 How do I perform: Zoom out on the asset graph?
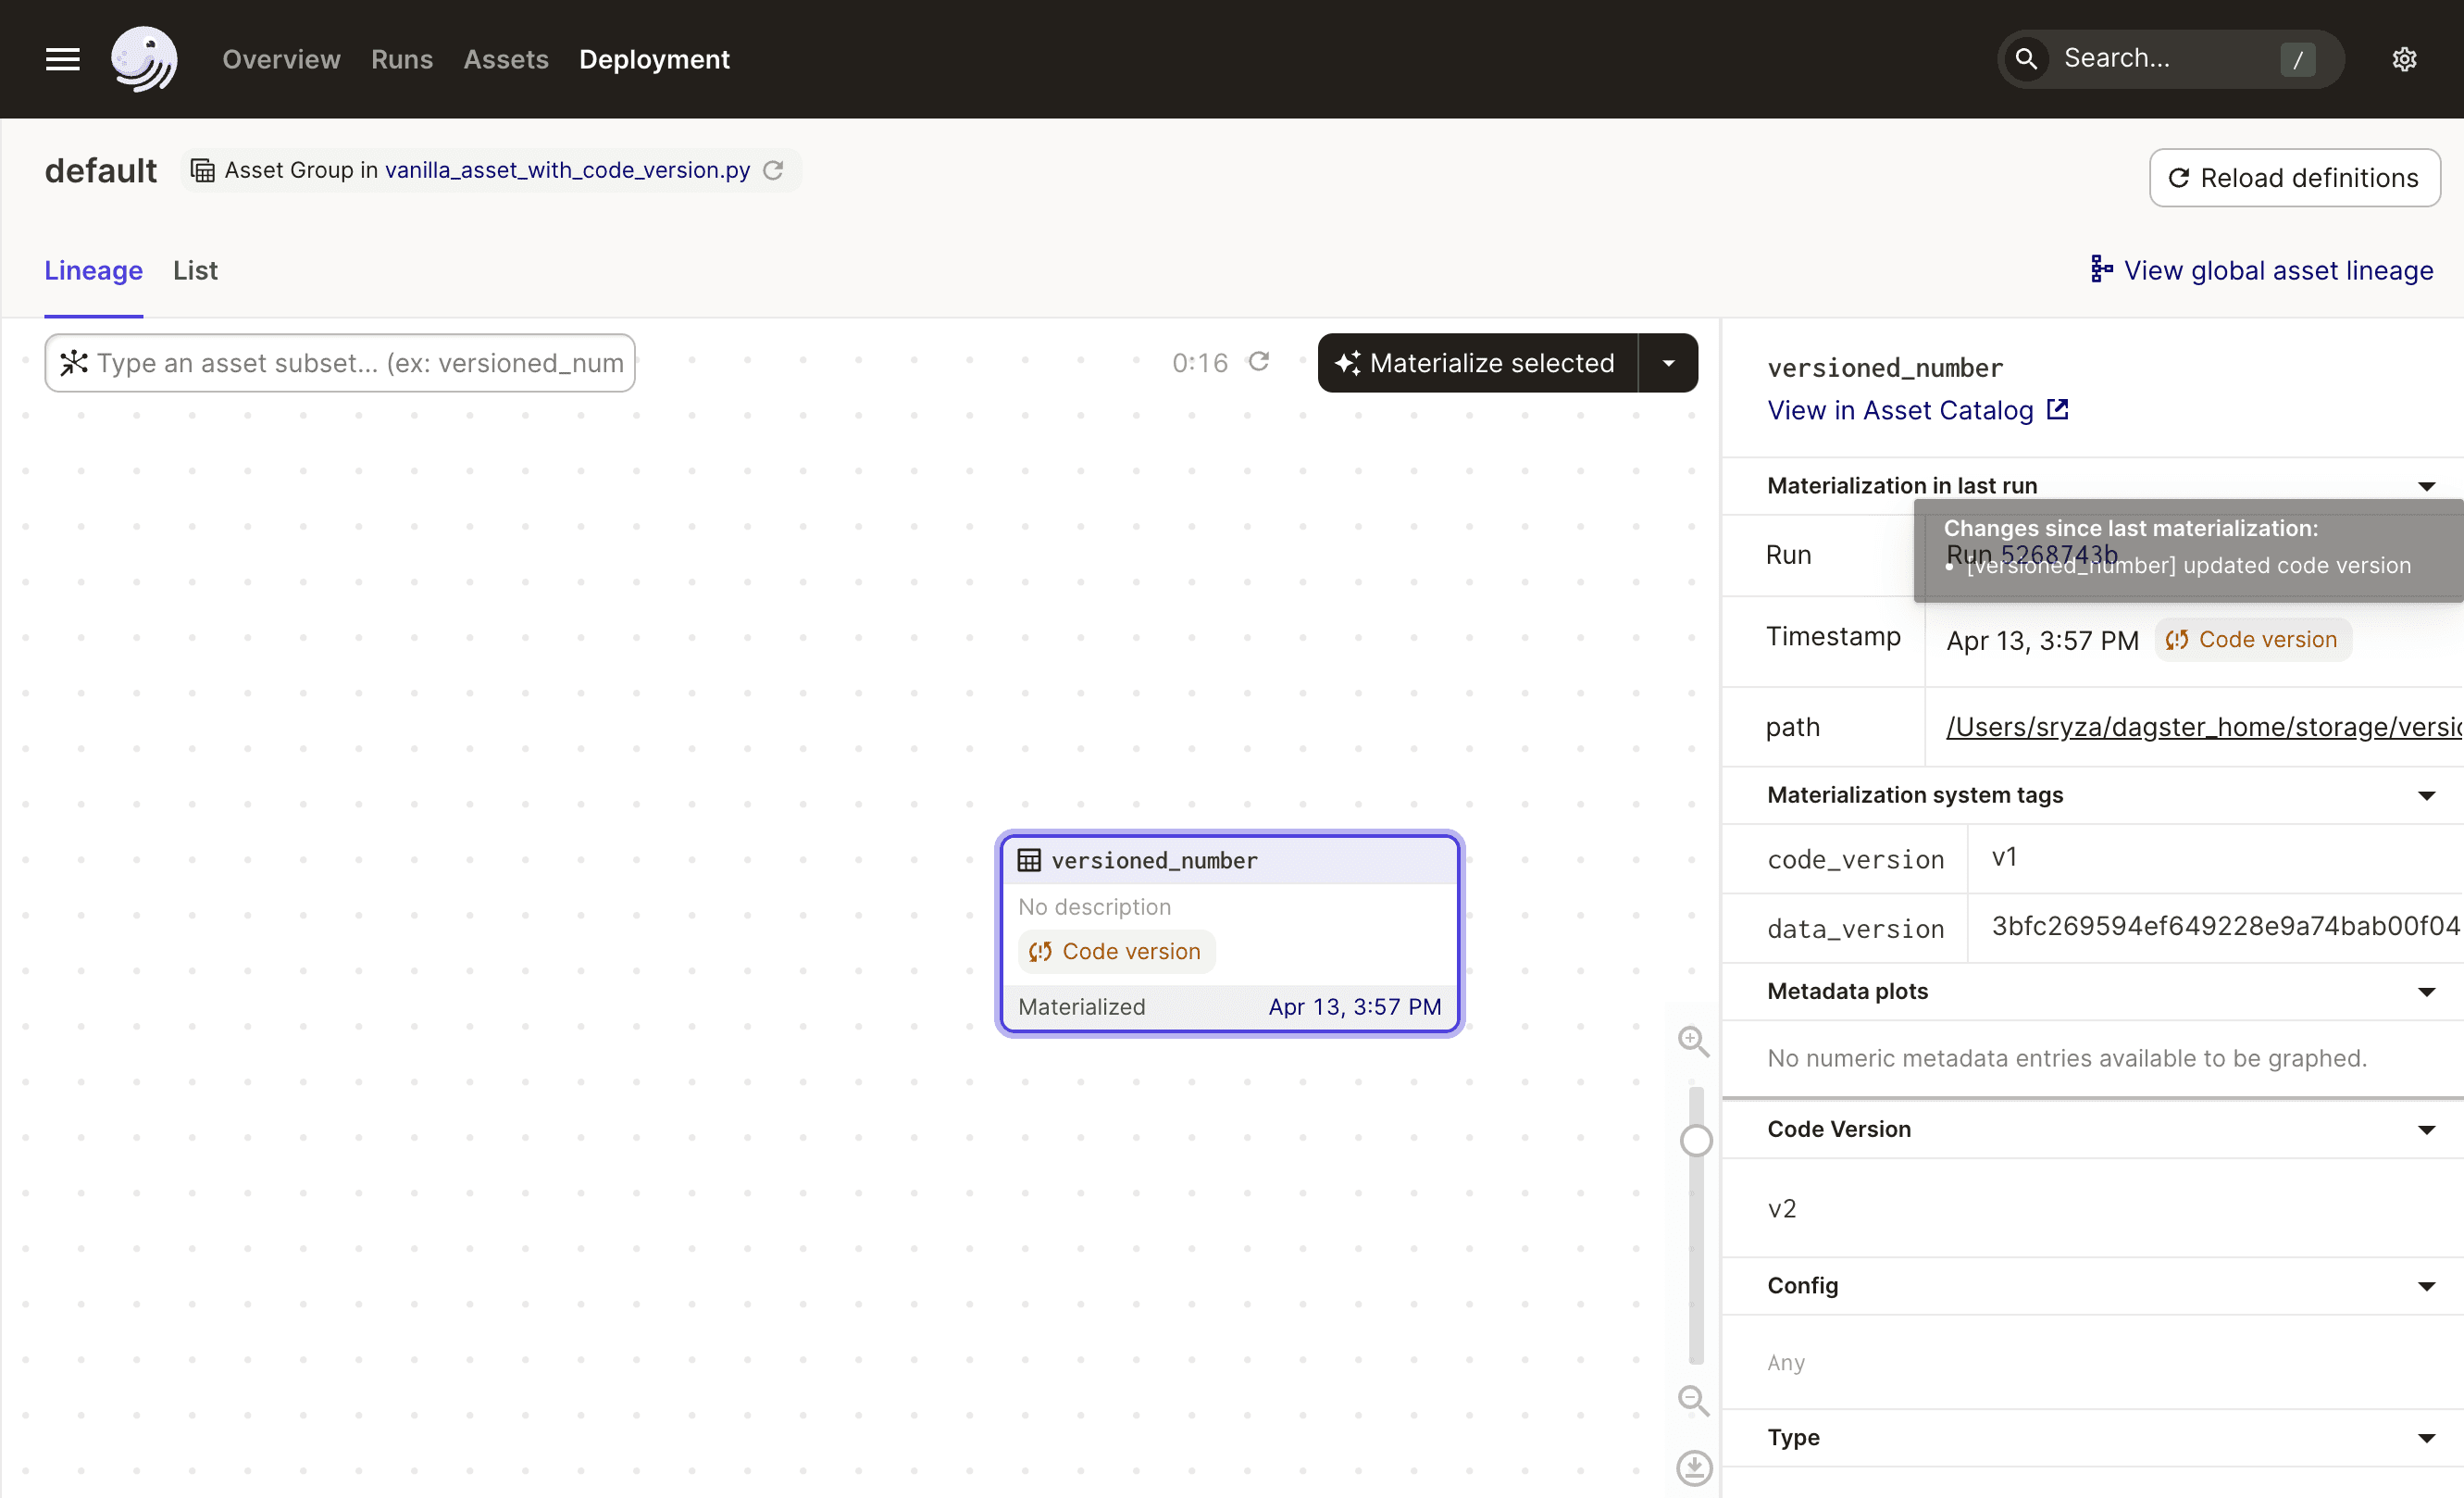(x=1693, y=1401)
